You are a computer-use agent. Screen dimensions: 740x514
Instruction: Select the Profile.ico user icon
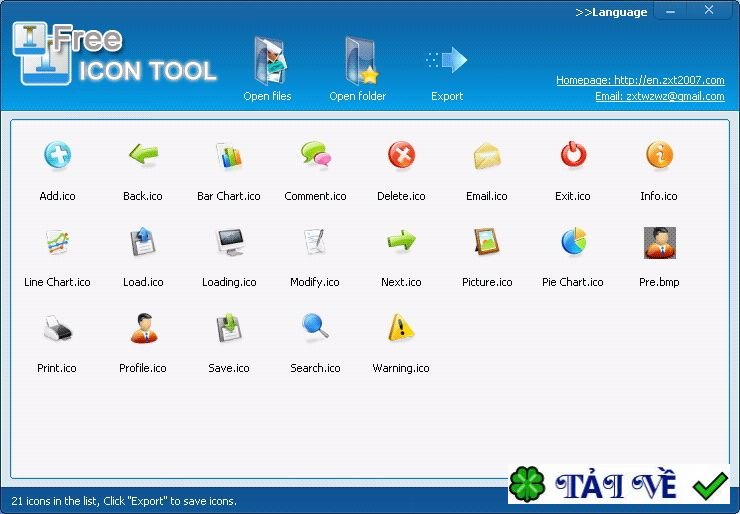coord(143,328)
